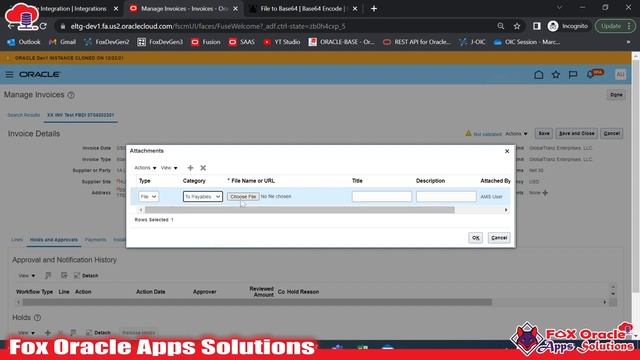Open View menu in Approval History

(x=27, y=276)
